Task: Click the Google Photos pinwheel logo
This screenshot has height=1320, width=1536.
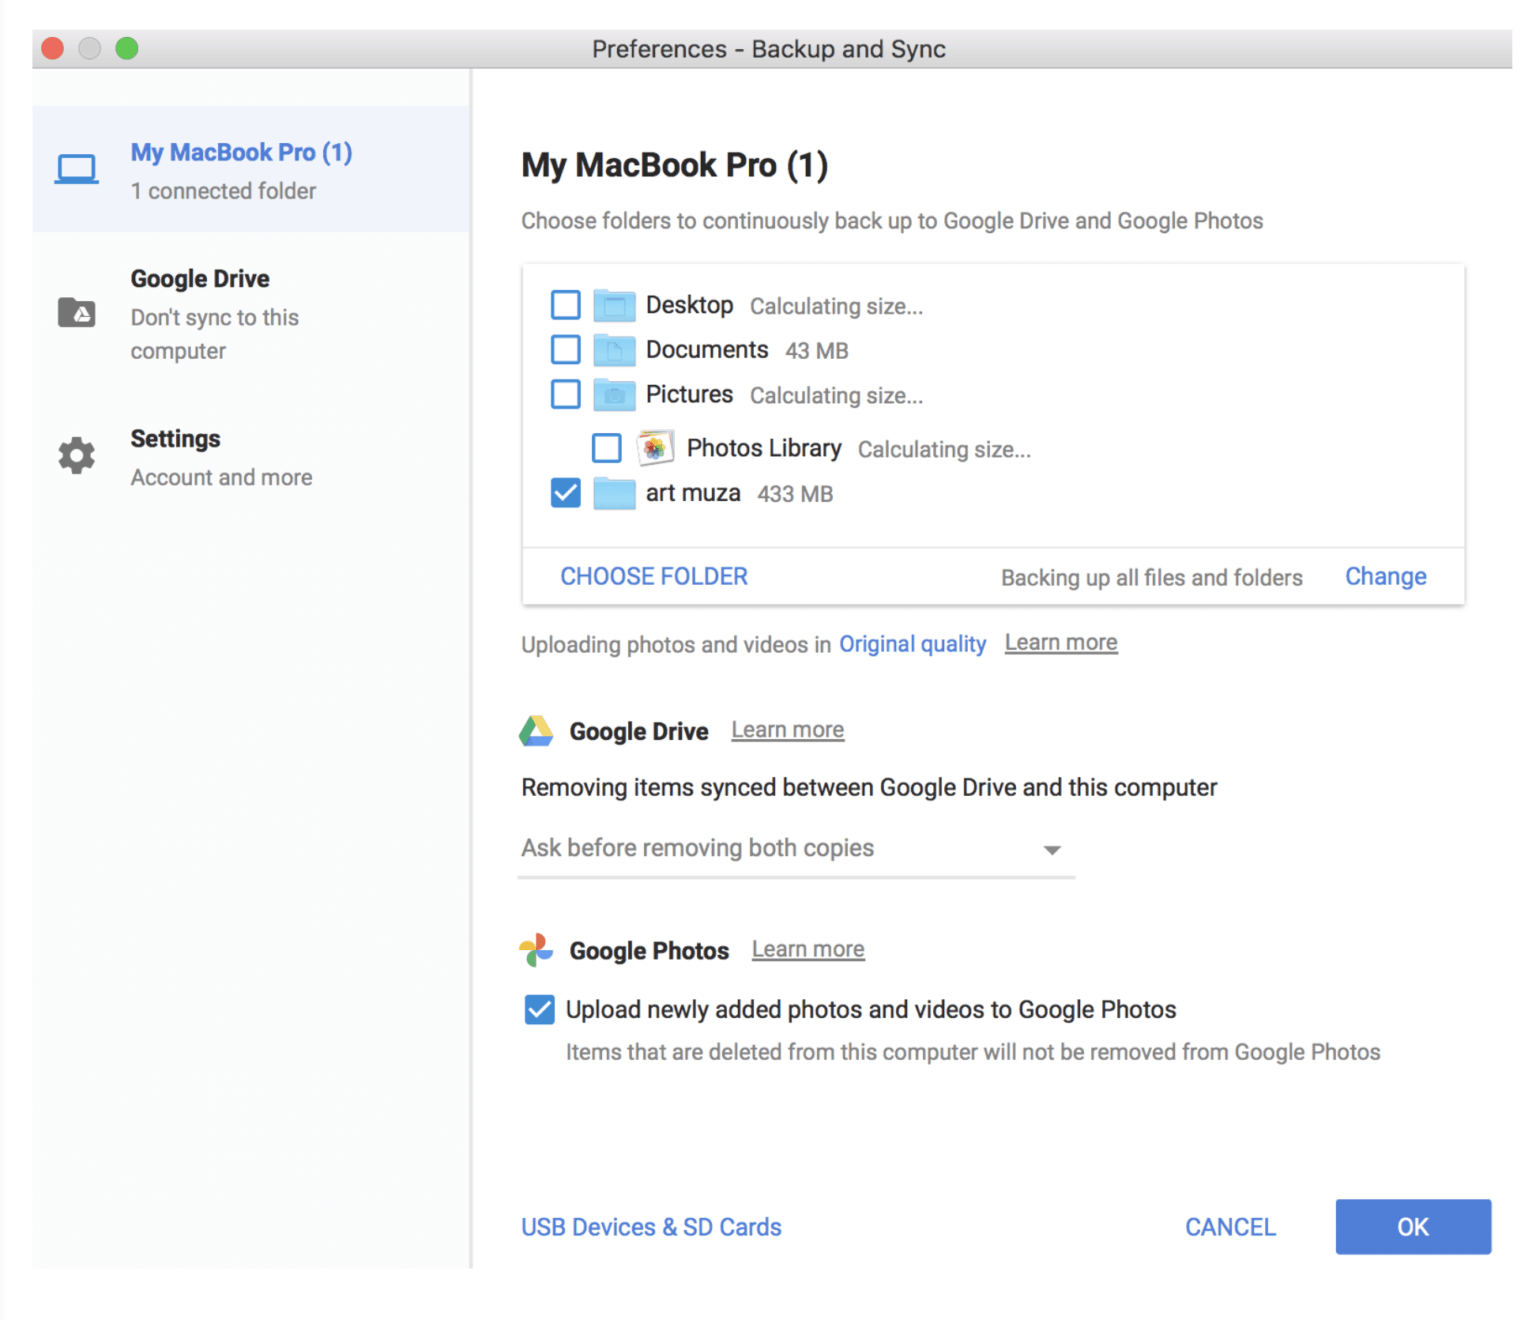Action: 536,950
